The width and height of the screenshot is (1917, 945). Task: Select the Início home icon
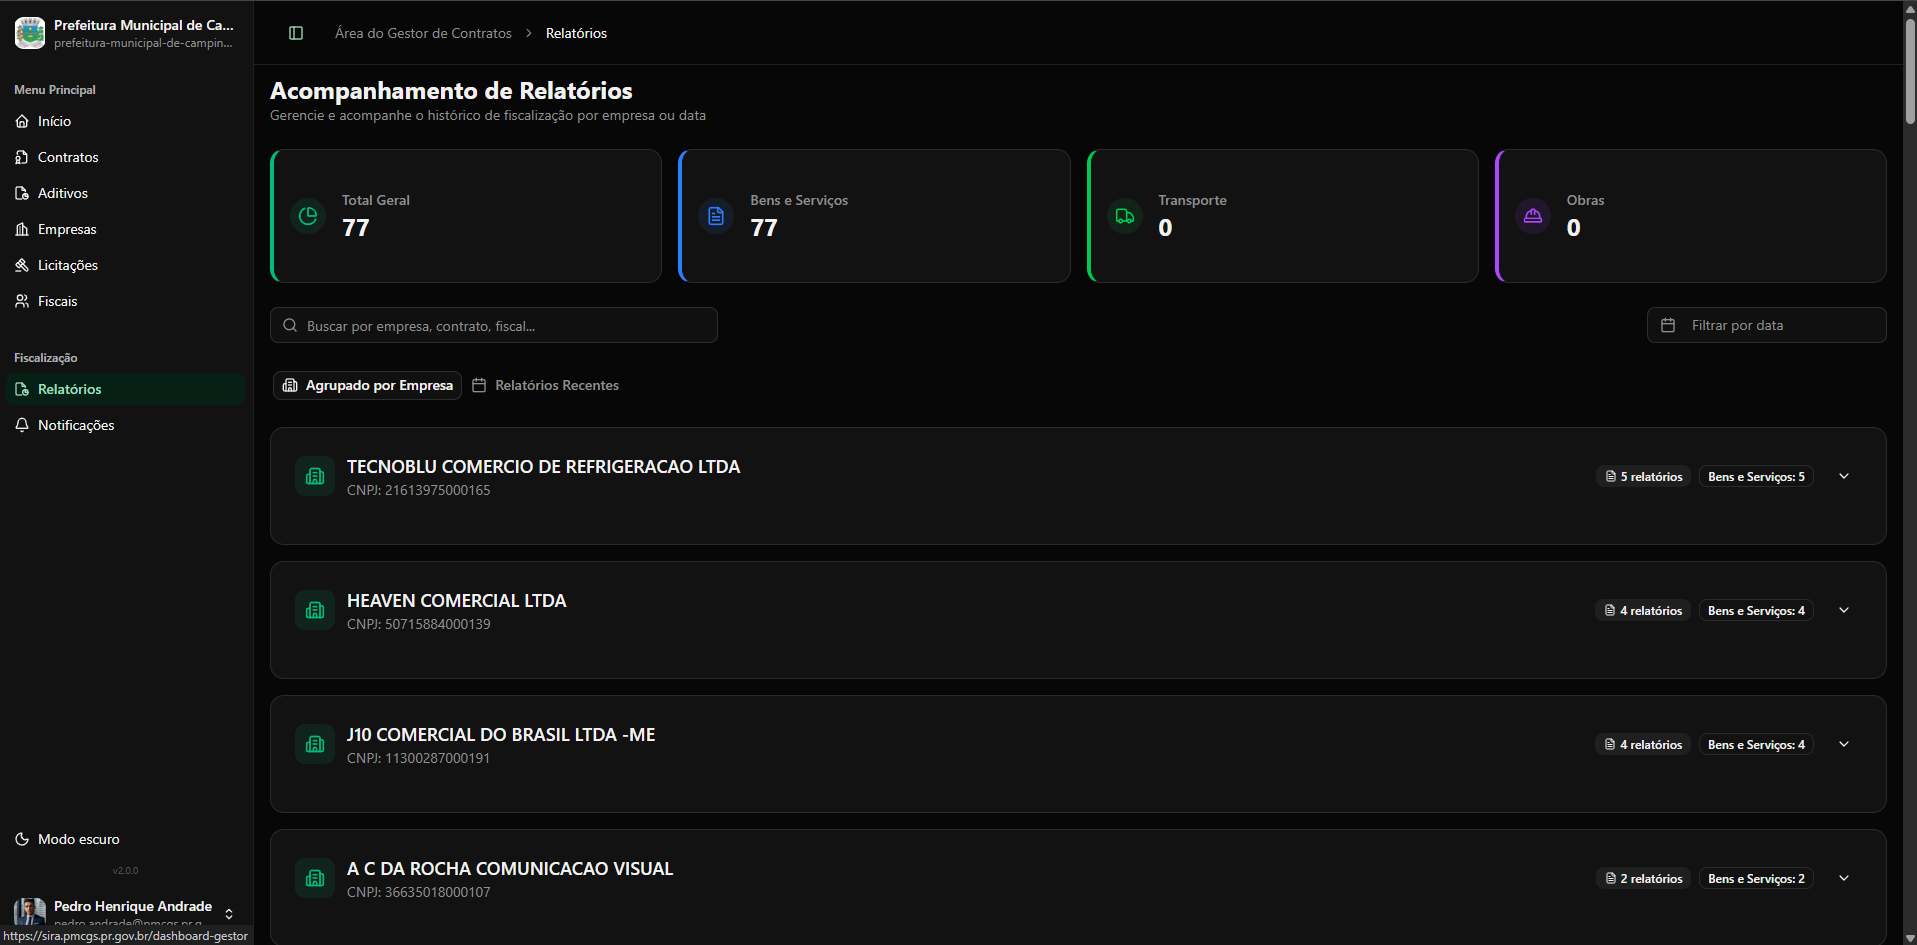[22, 121]
